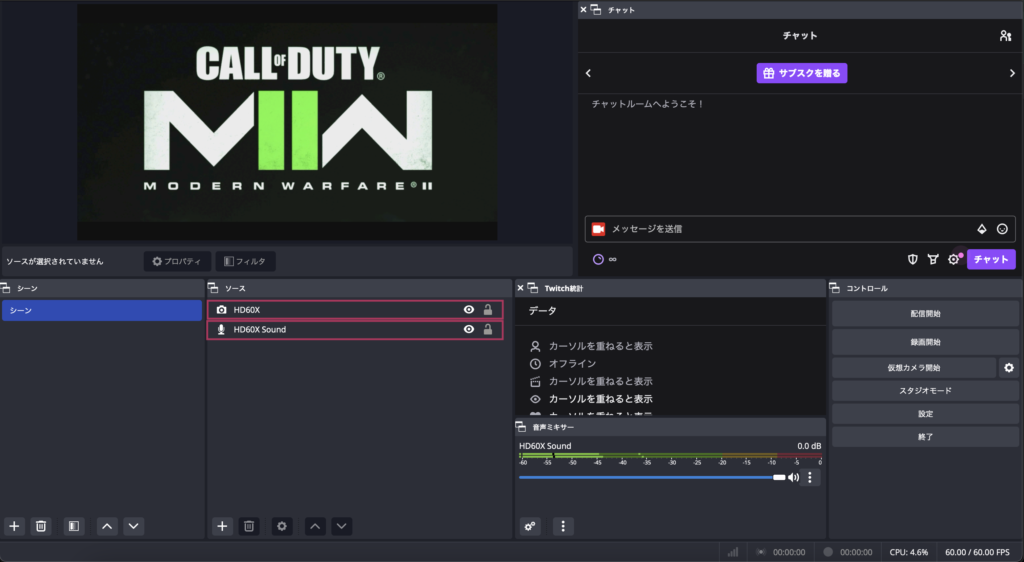The image size is (1024, 562).
Task: Open the scene filters icon in Scenes panel
Action: click(x=73, y=526)
